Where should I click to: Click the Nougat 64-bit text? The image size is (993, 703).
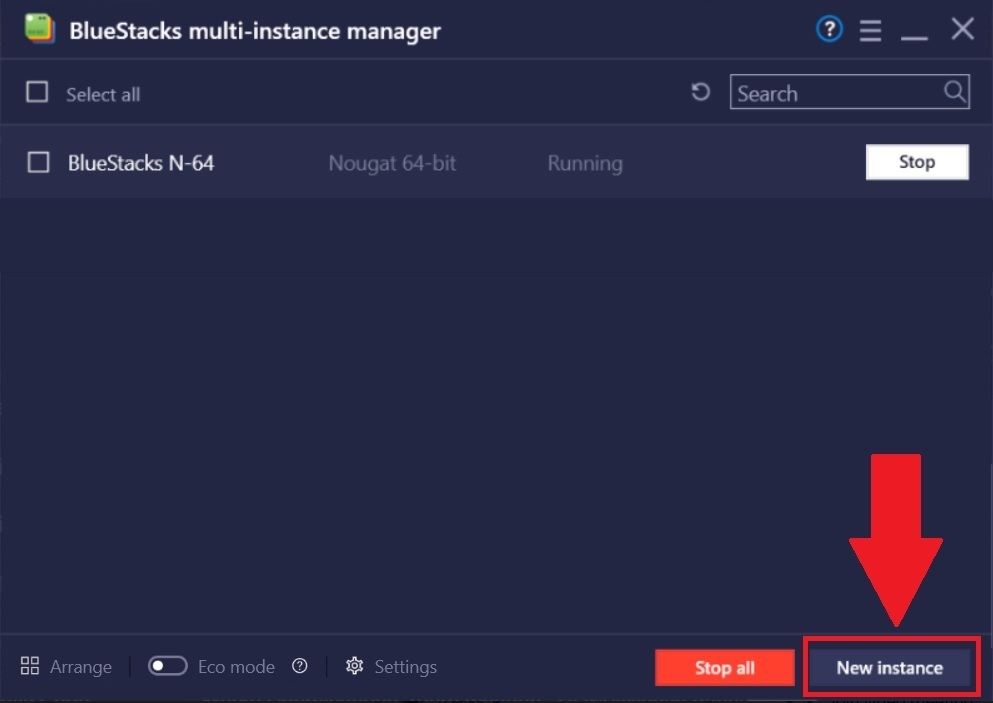point(392,163)
